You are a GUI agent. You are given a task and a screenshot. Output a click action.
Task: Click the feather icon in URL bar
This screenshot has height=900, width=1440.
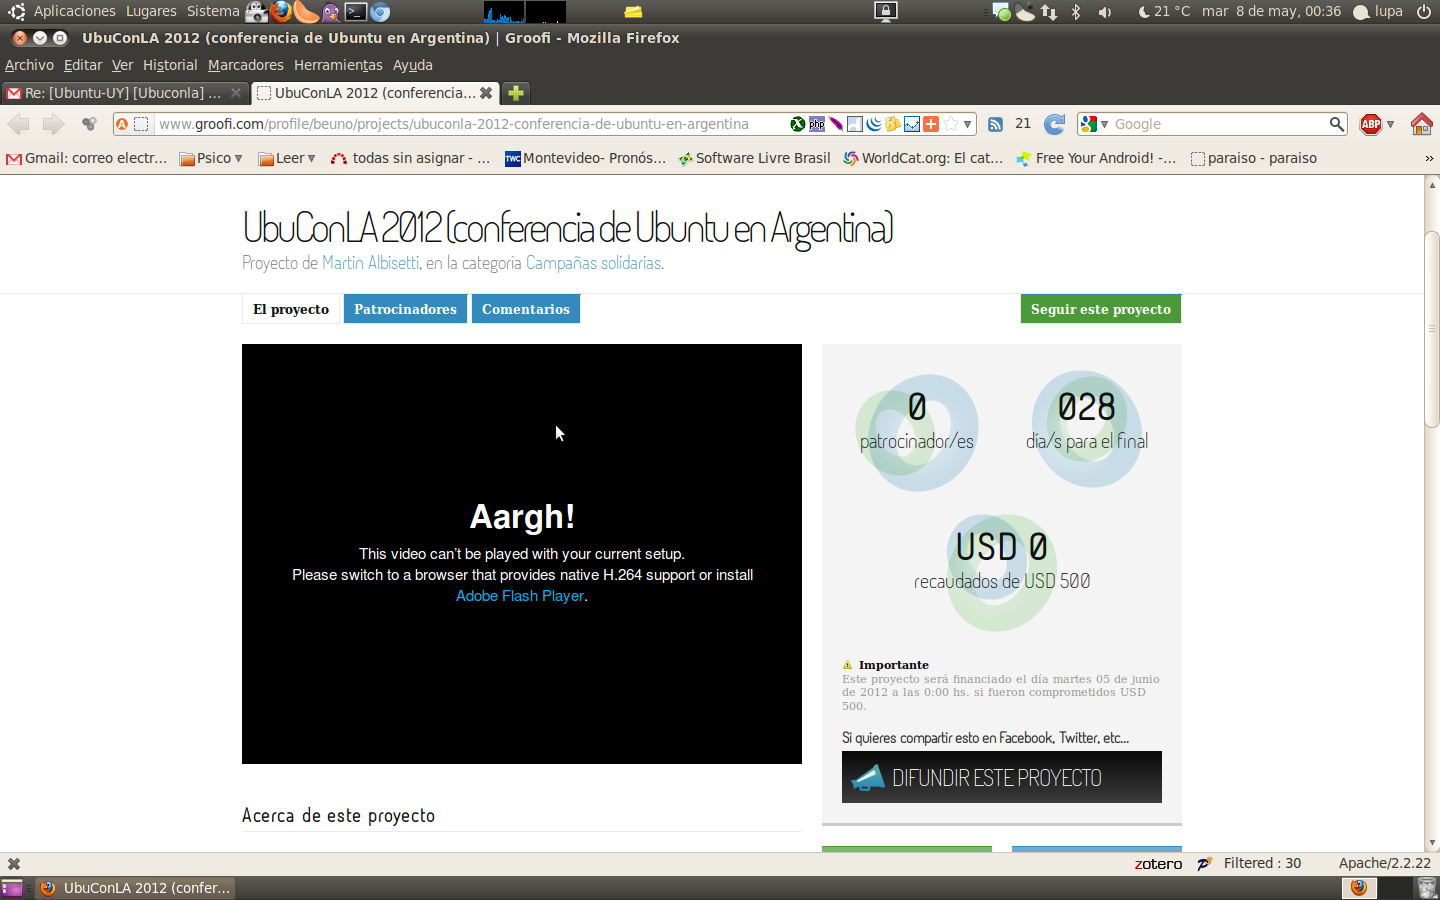coord(836,124)
